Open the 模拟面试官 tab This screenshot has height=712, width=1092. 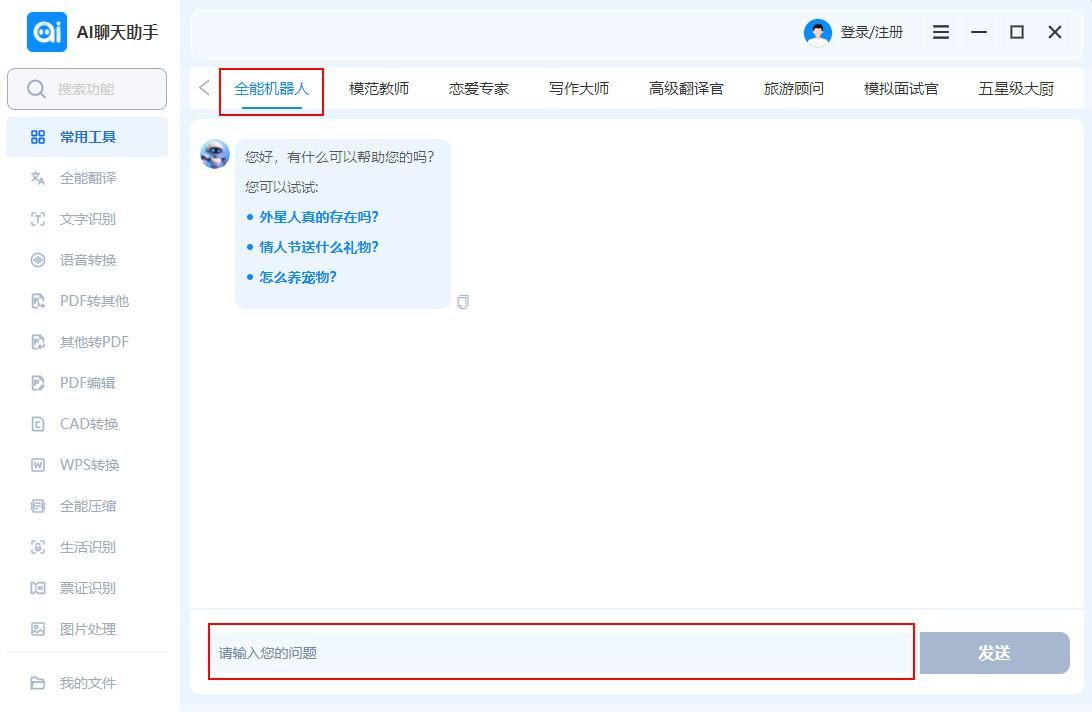[x=901, y=89]
